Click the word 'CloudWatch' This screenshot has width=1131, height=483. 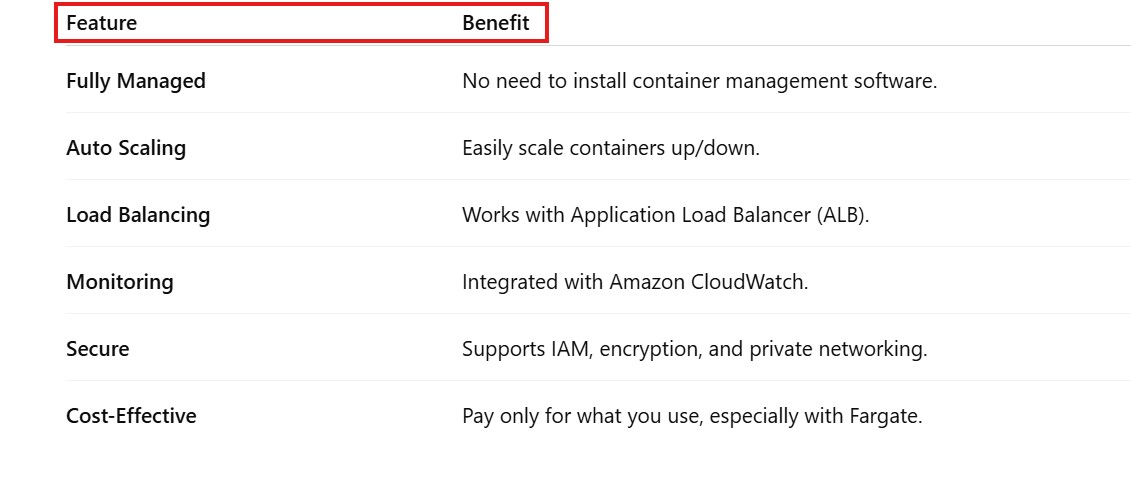click(748, 282)
